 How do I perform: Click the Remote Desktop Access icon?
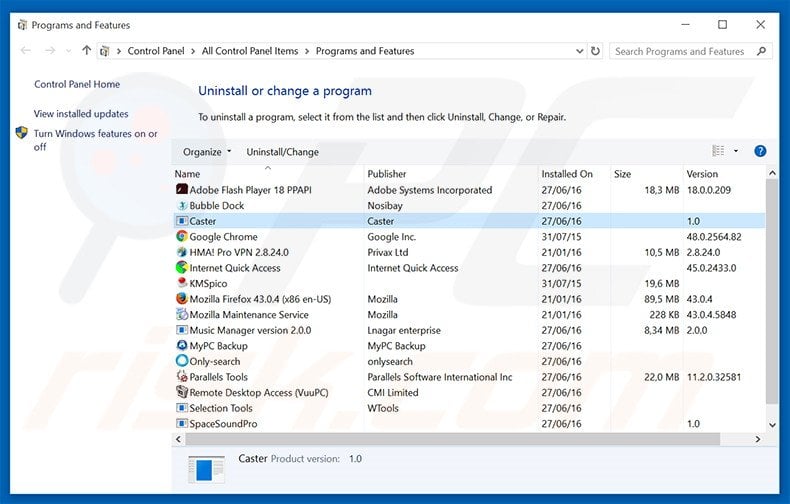(x=181, y=392)
